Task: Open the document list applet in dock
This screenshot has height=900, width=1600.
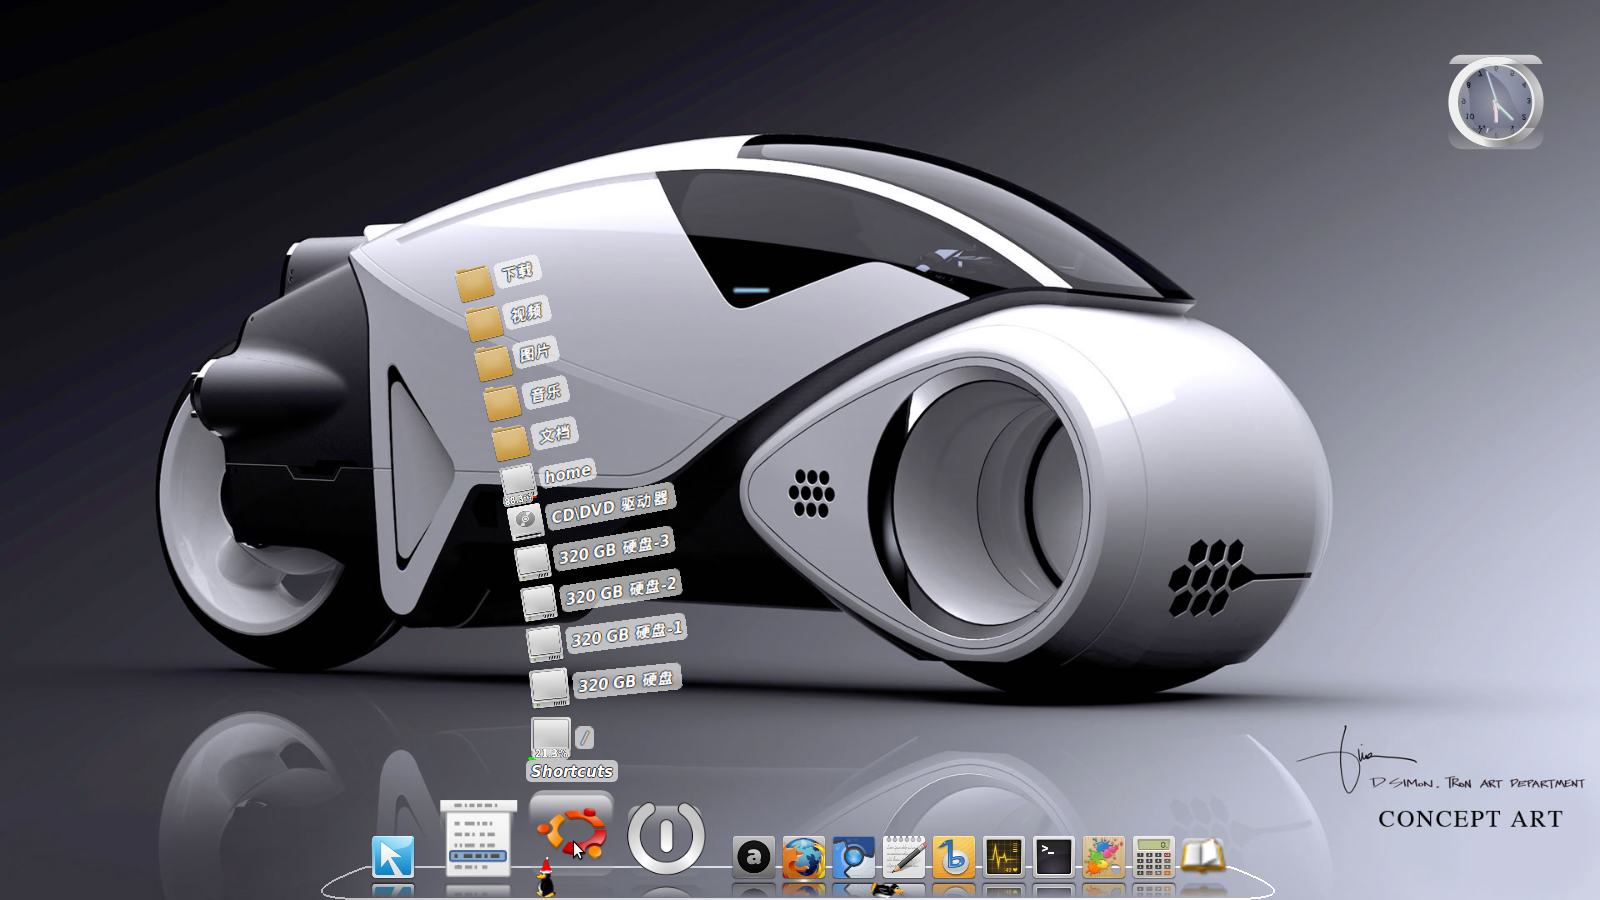Action: click(x=478, y=838)
